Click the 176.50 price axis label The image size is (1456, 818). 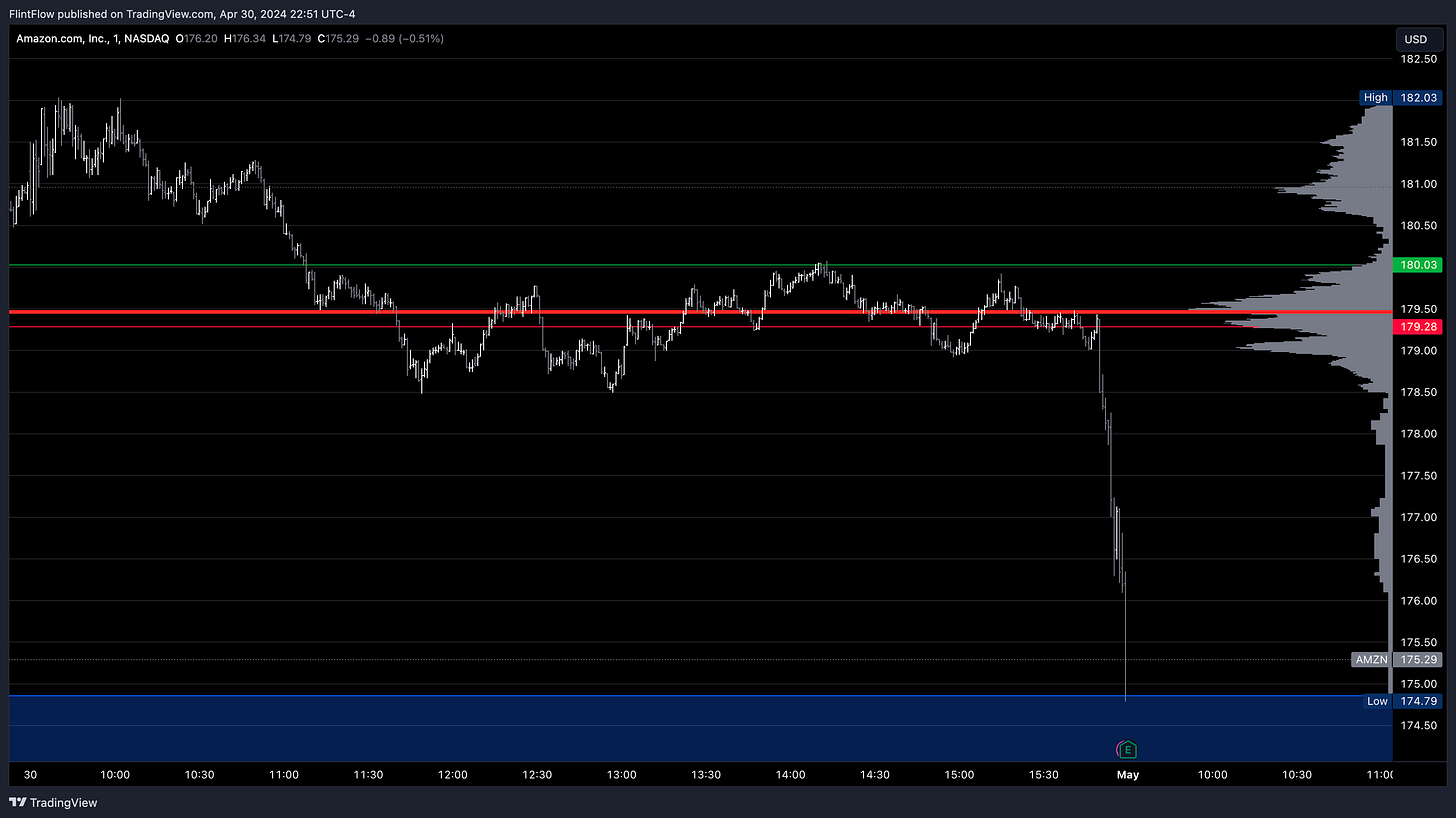1420,559
